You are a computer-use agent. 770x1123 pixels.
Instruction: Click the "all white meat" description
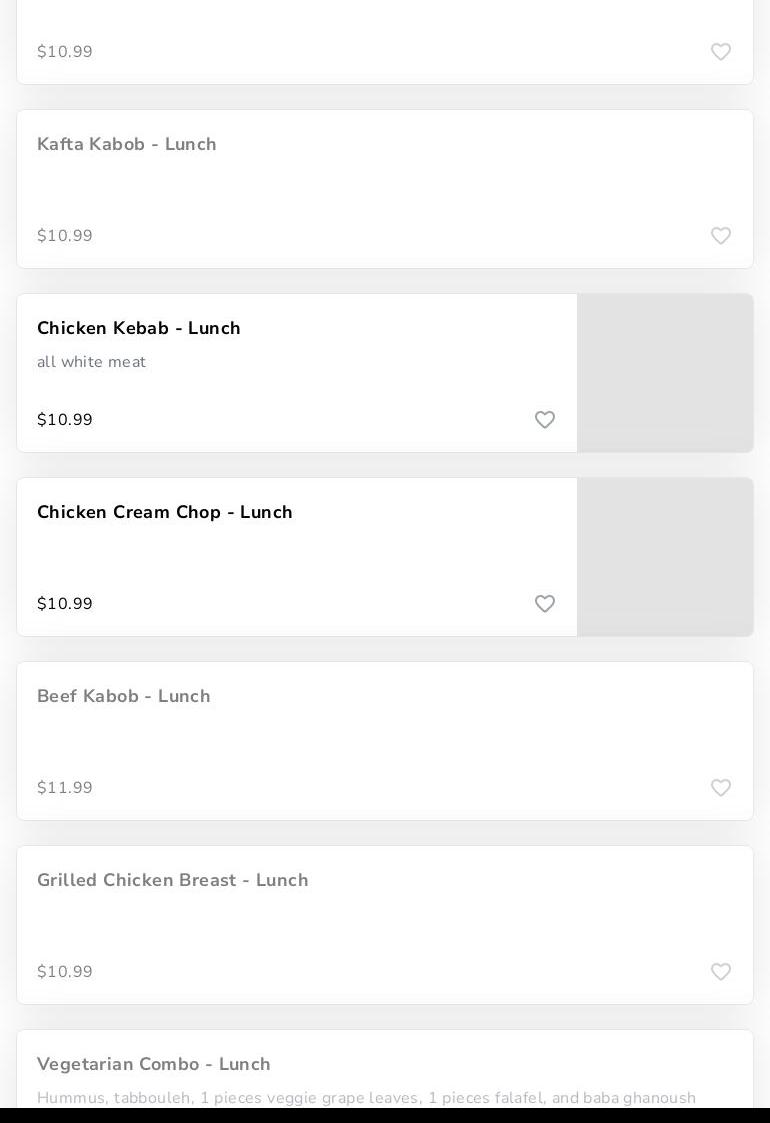[92, 362]
